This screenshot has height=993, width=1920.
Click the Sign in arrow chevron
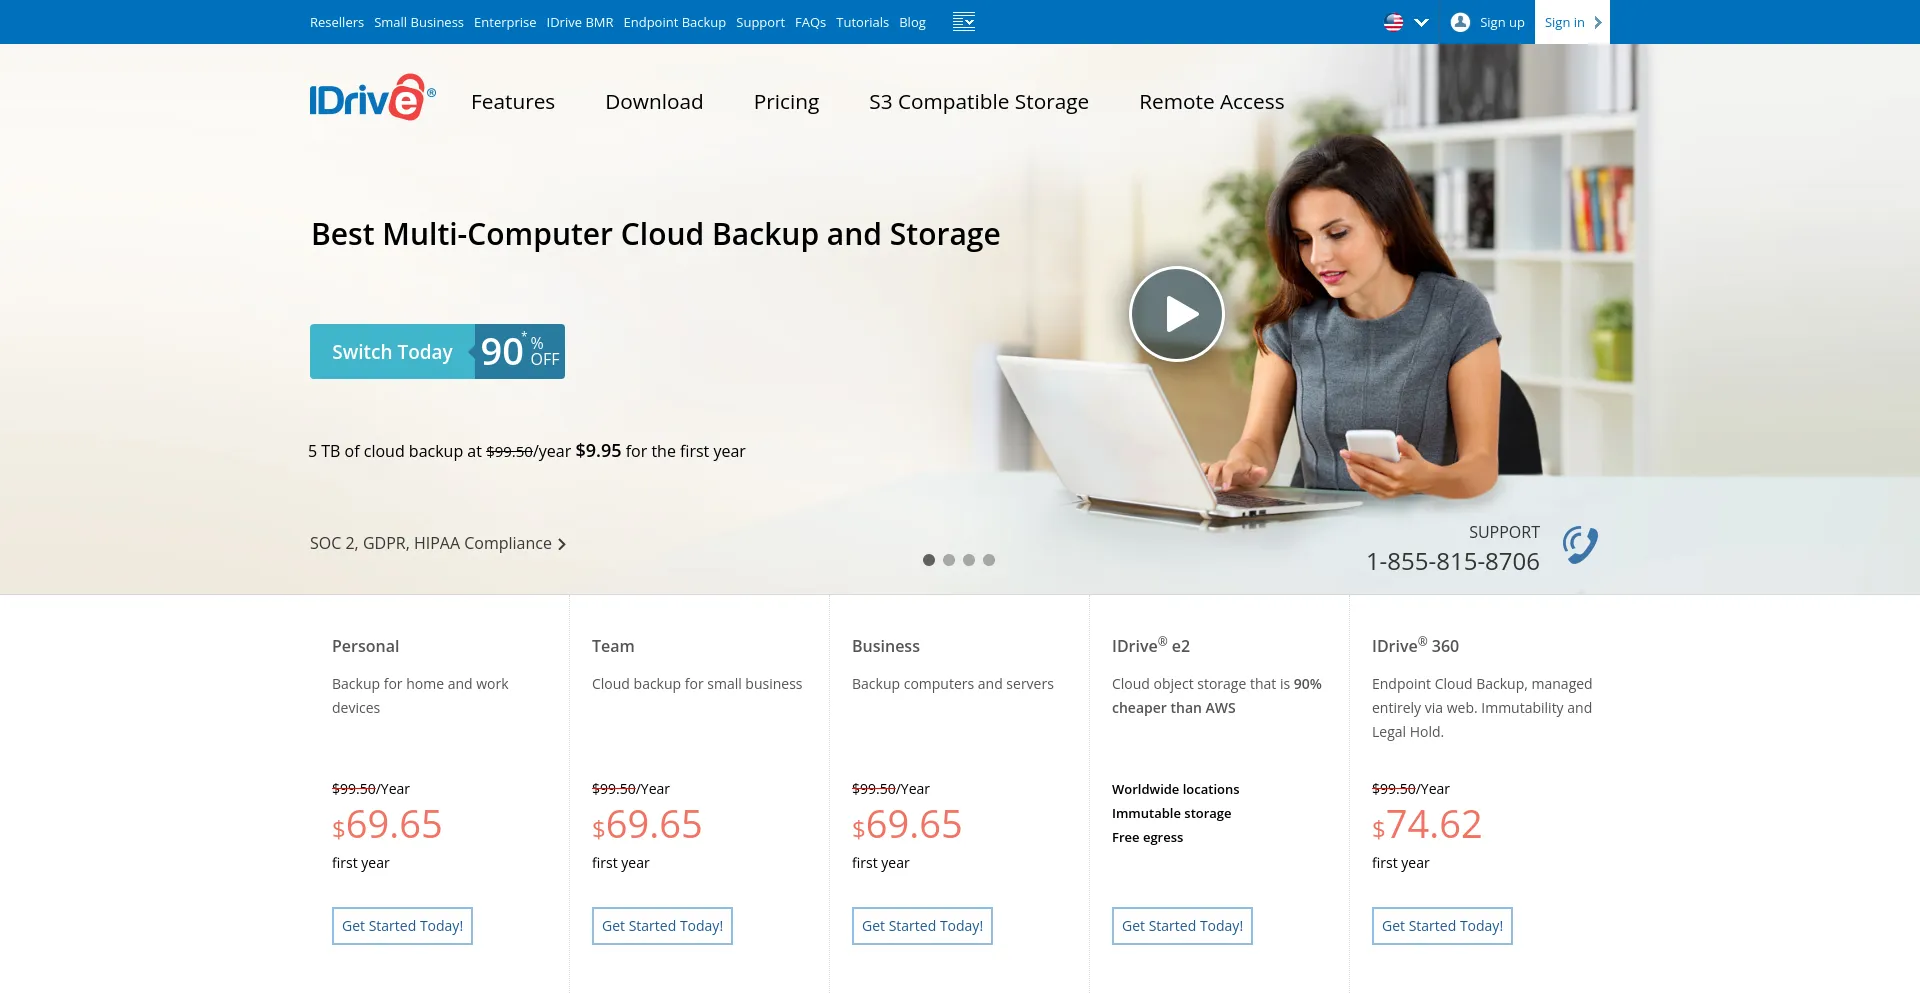click(x=1598, y=22)
